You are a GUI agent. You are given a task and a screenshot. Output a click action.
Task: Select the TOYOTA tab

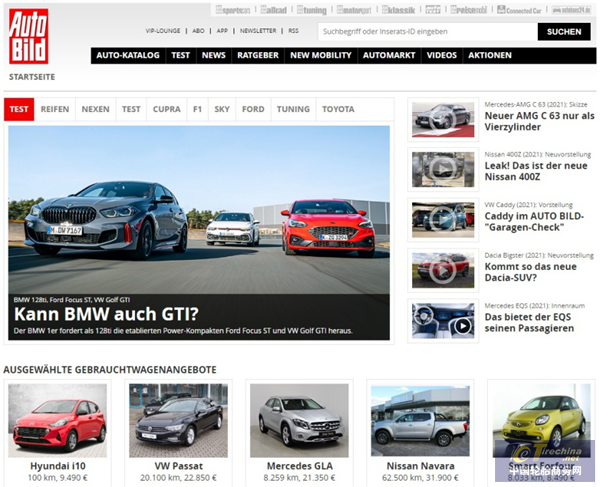coord(338,109)
